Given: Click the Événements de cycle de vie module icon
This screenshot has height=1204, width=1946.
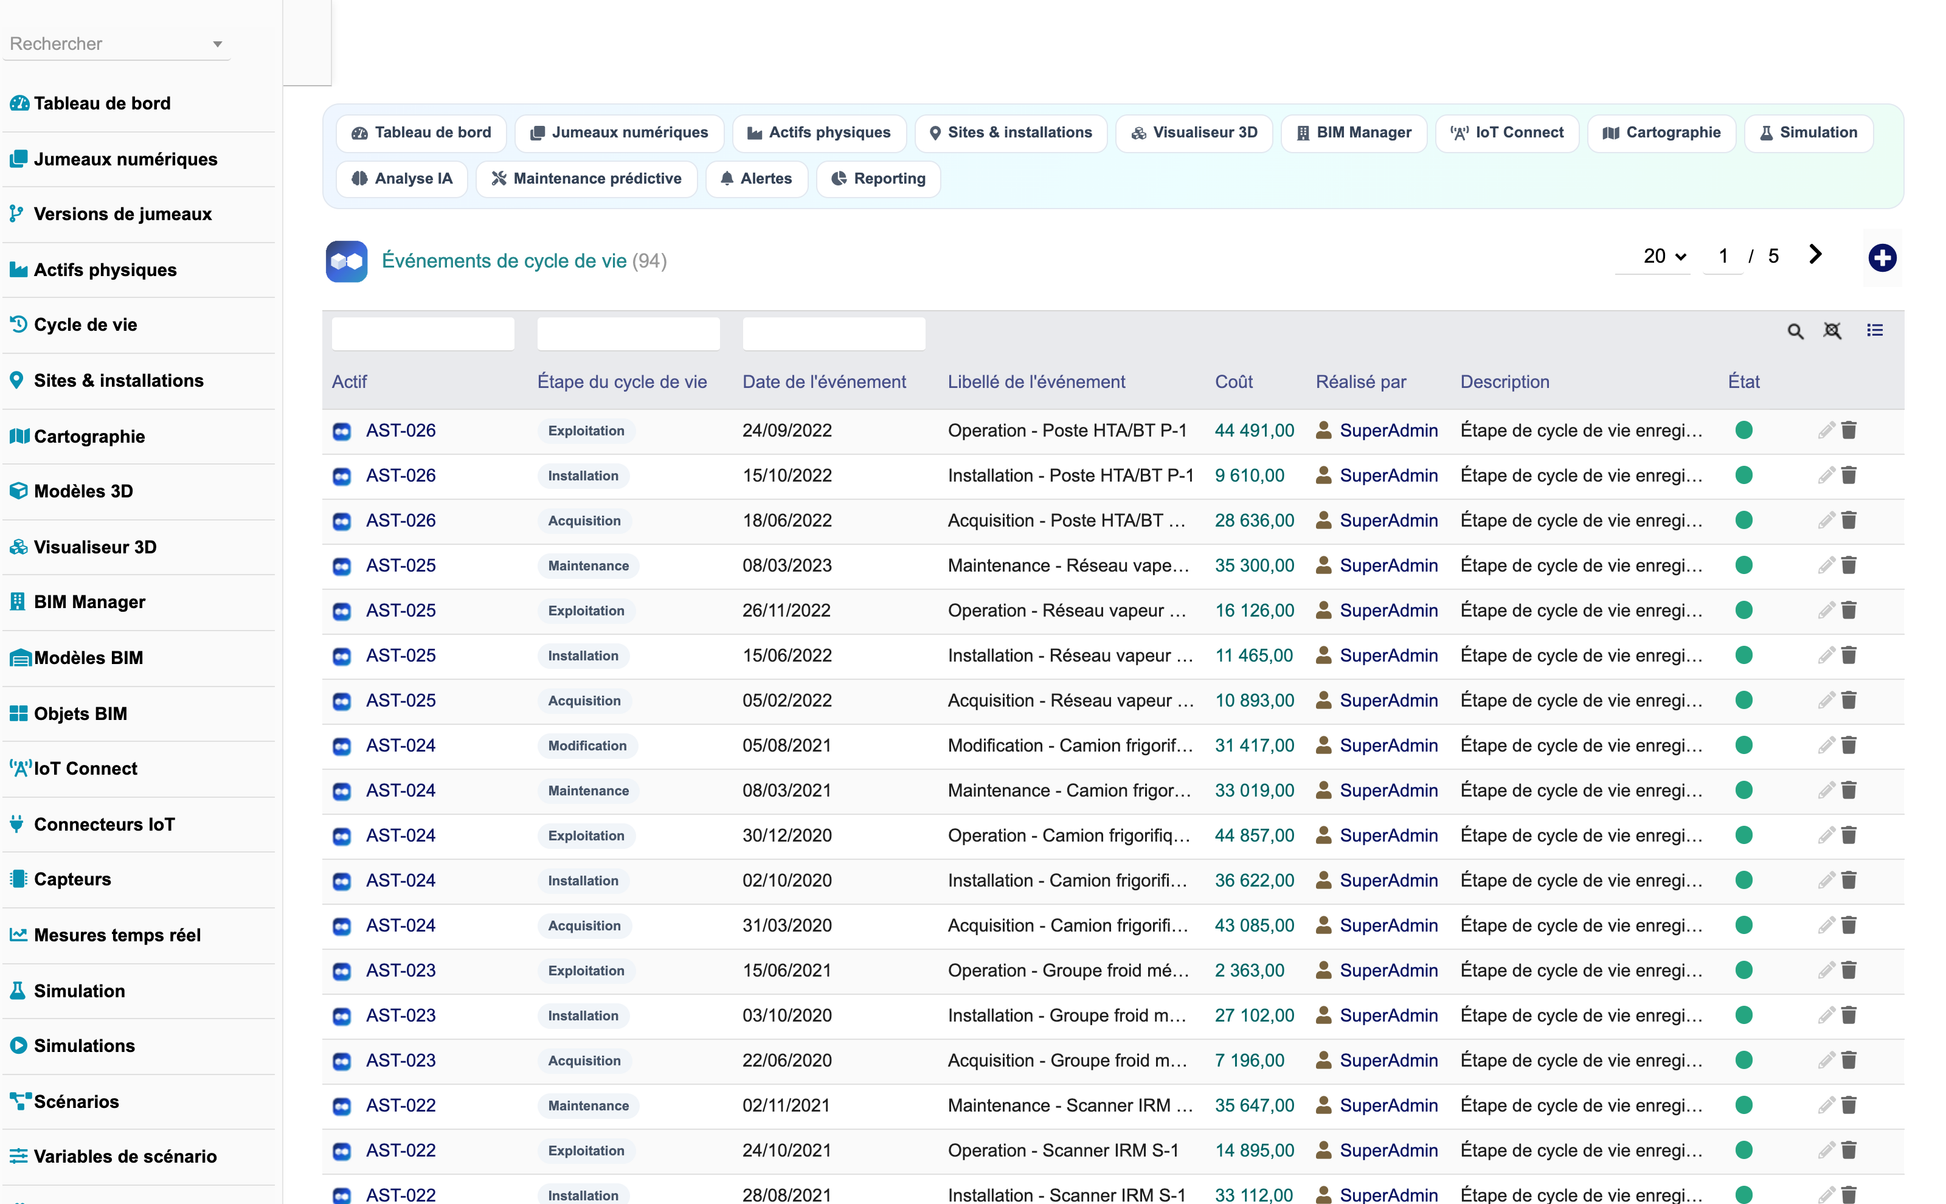Looking at the screenshot, I should 346,261.
